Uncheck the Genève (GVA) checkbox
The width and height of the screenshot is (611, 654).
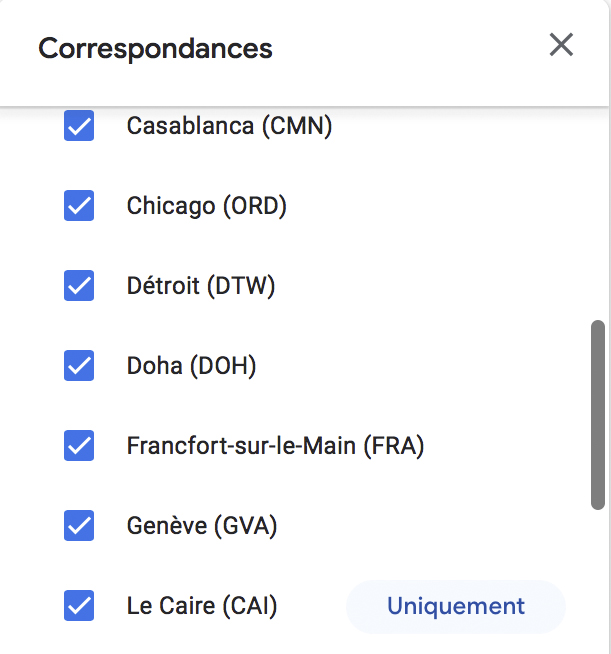pos(79,525)
